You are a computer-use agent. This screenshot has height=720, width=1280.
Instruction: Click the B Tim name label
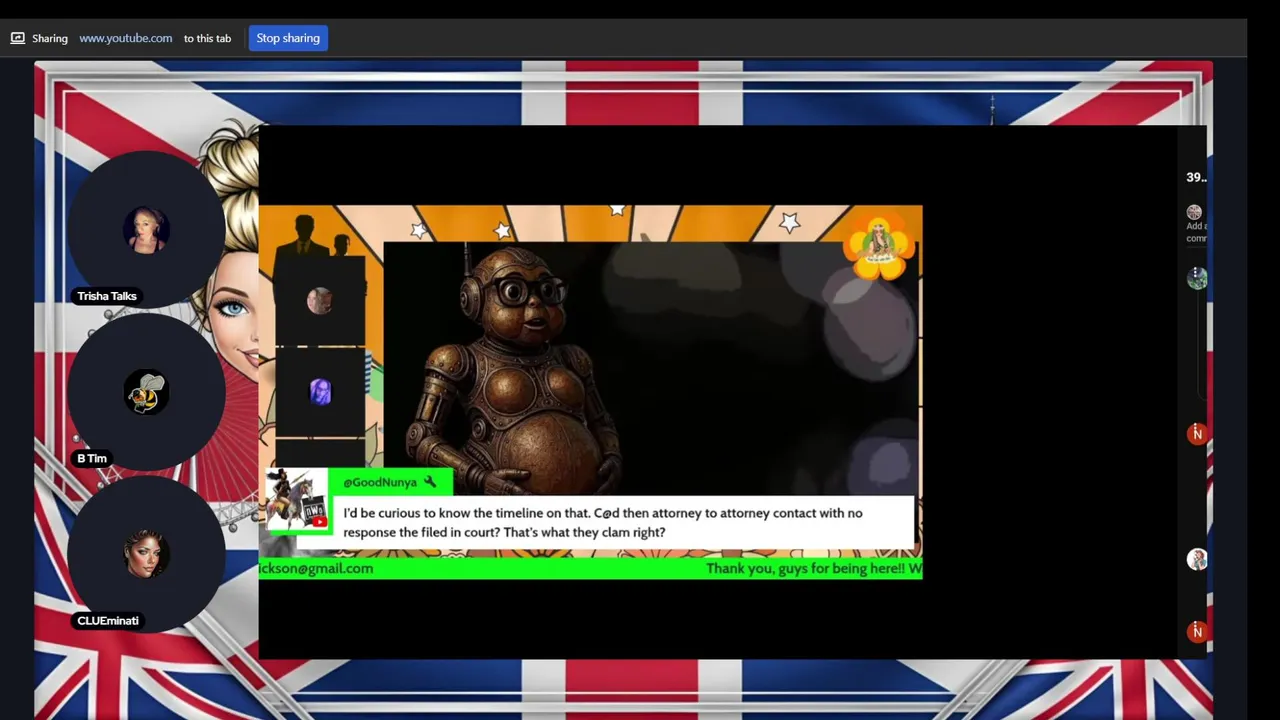point(92,459)
